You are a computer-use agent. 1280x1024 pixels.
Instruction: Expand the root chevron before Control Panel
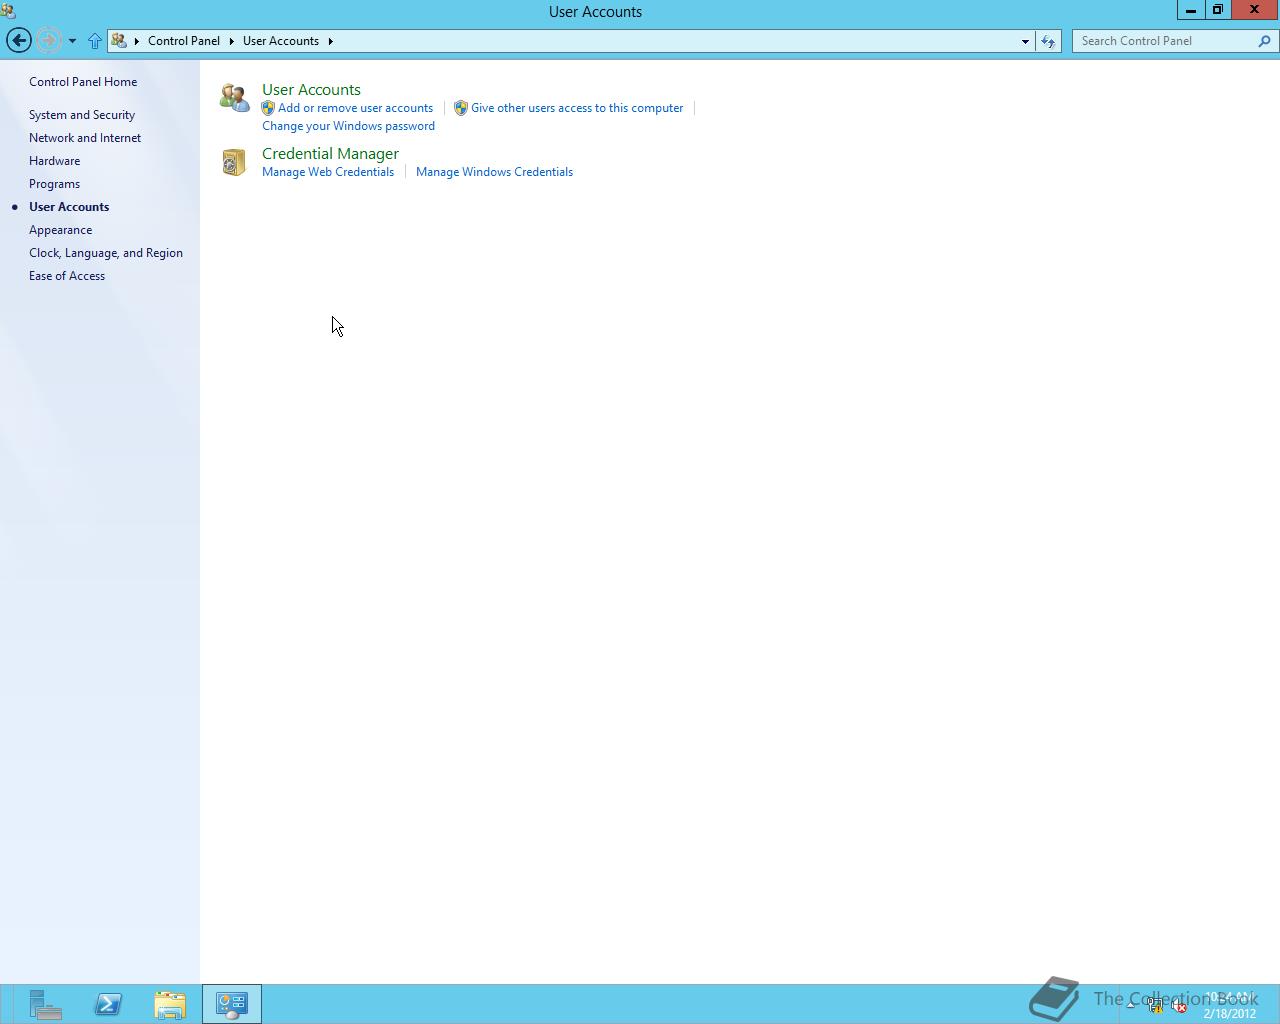137,41
